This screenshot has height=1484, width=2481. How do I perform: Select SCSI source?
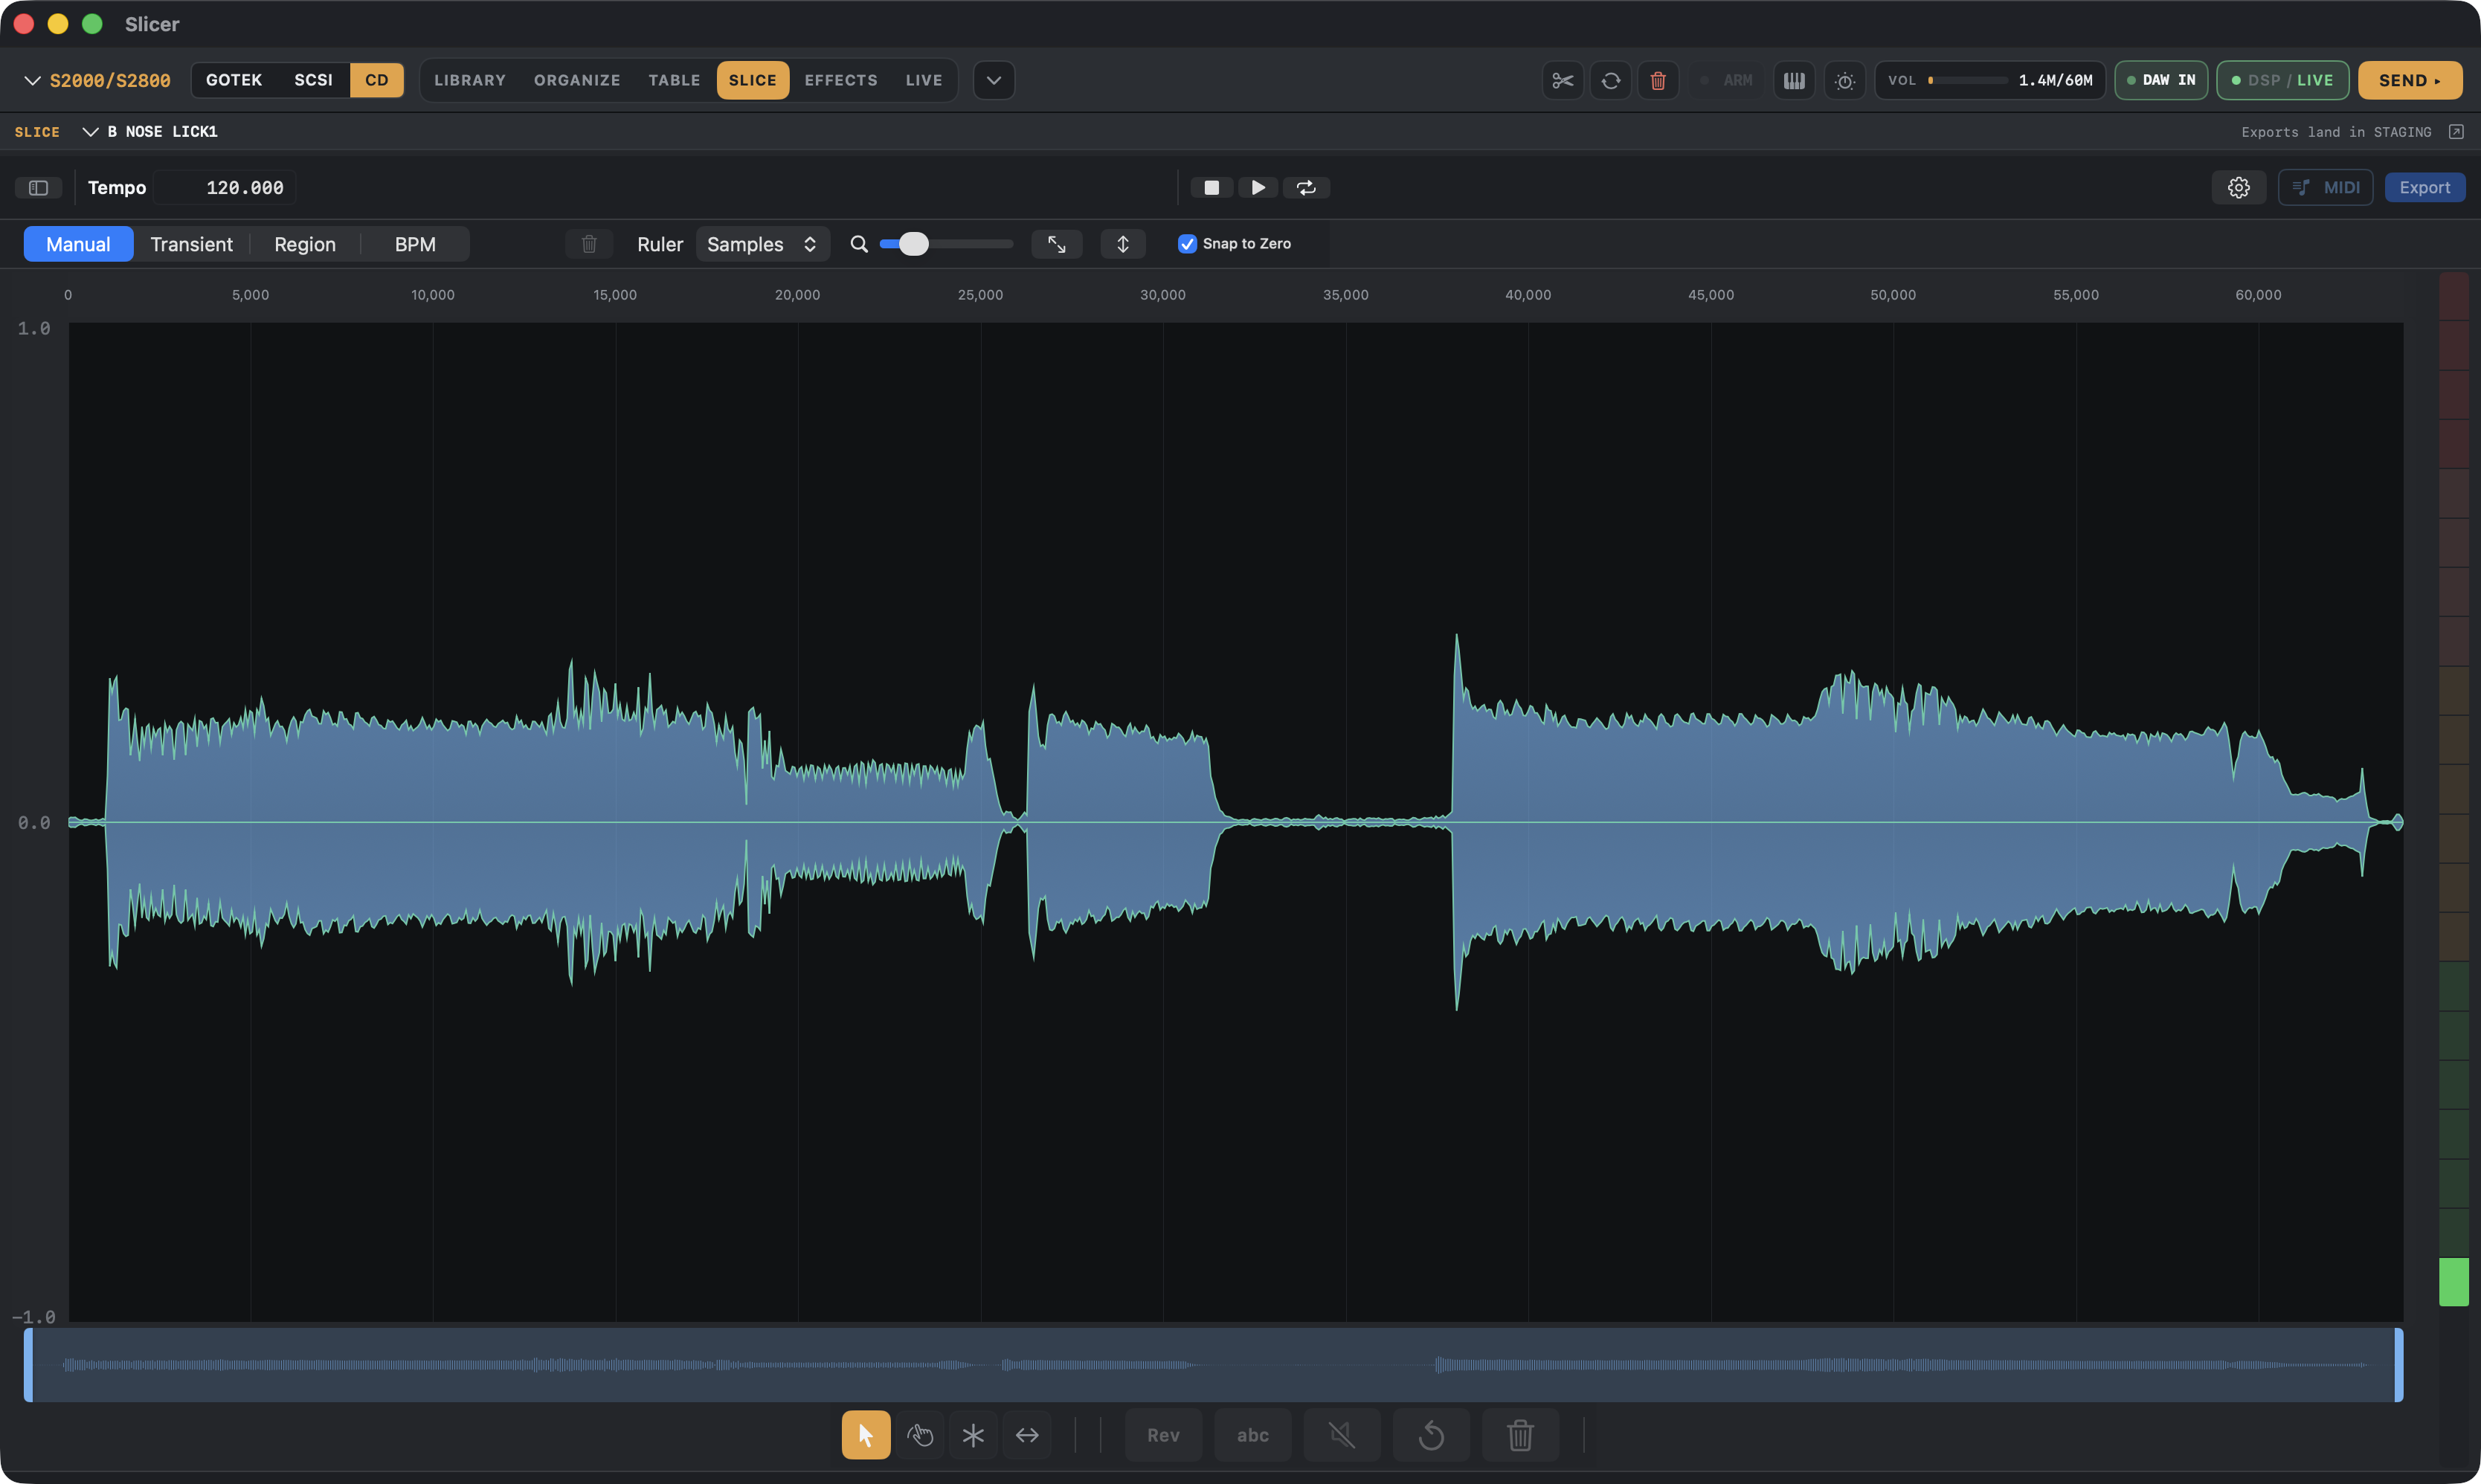[x=313, y=80]
